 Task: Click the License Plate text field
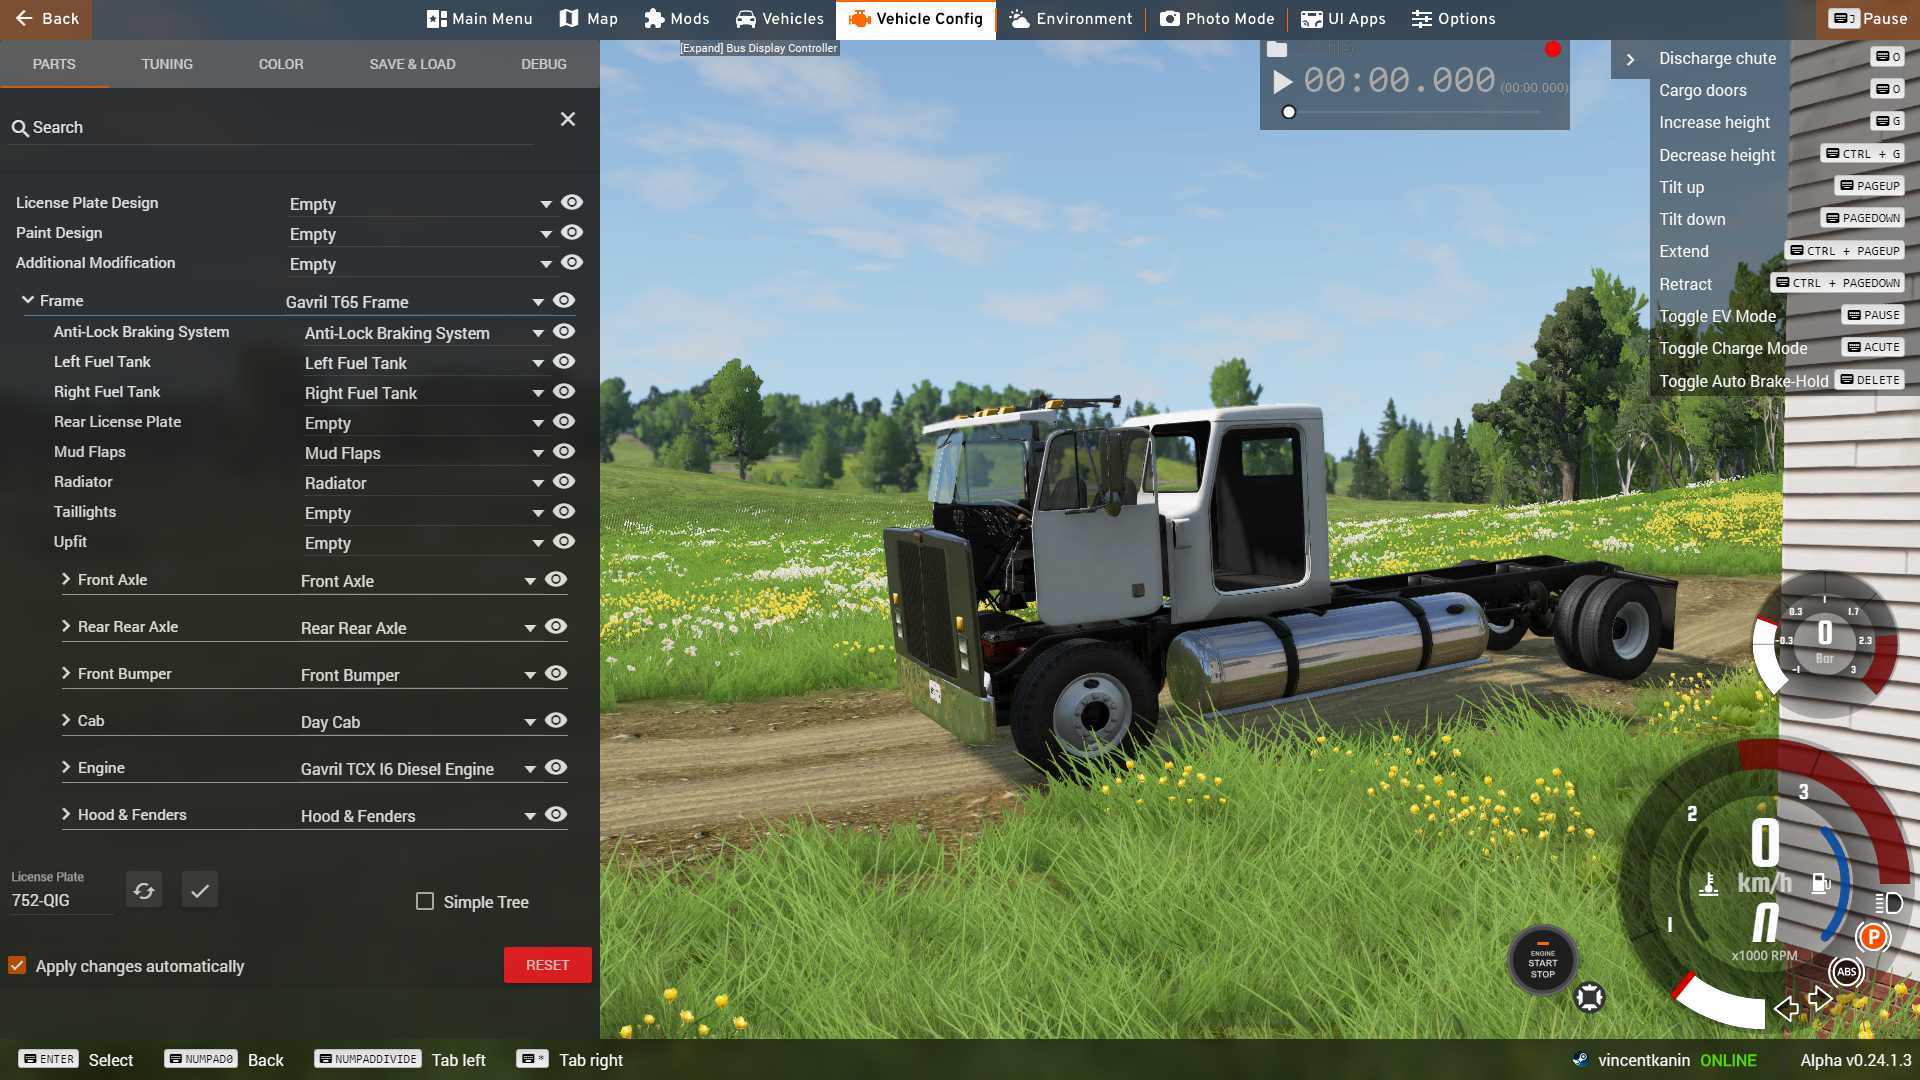click(x=61, y=900)
